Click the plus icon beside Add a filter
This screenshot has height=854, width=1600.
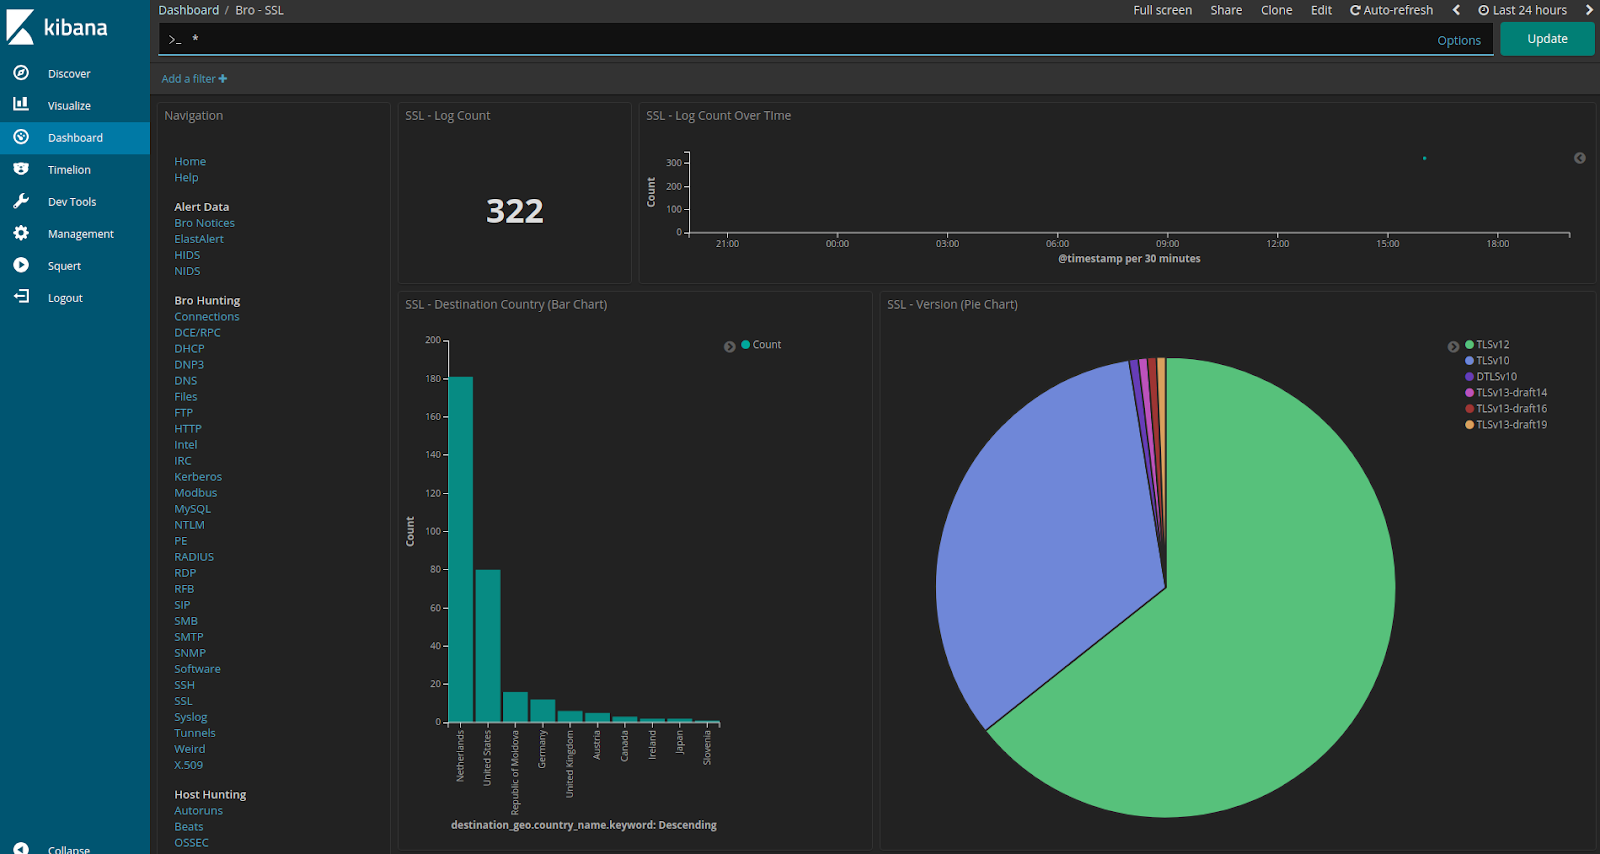click(x=223, y=79)
